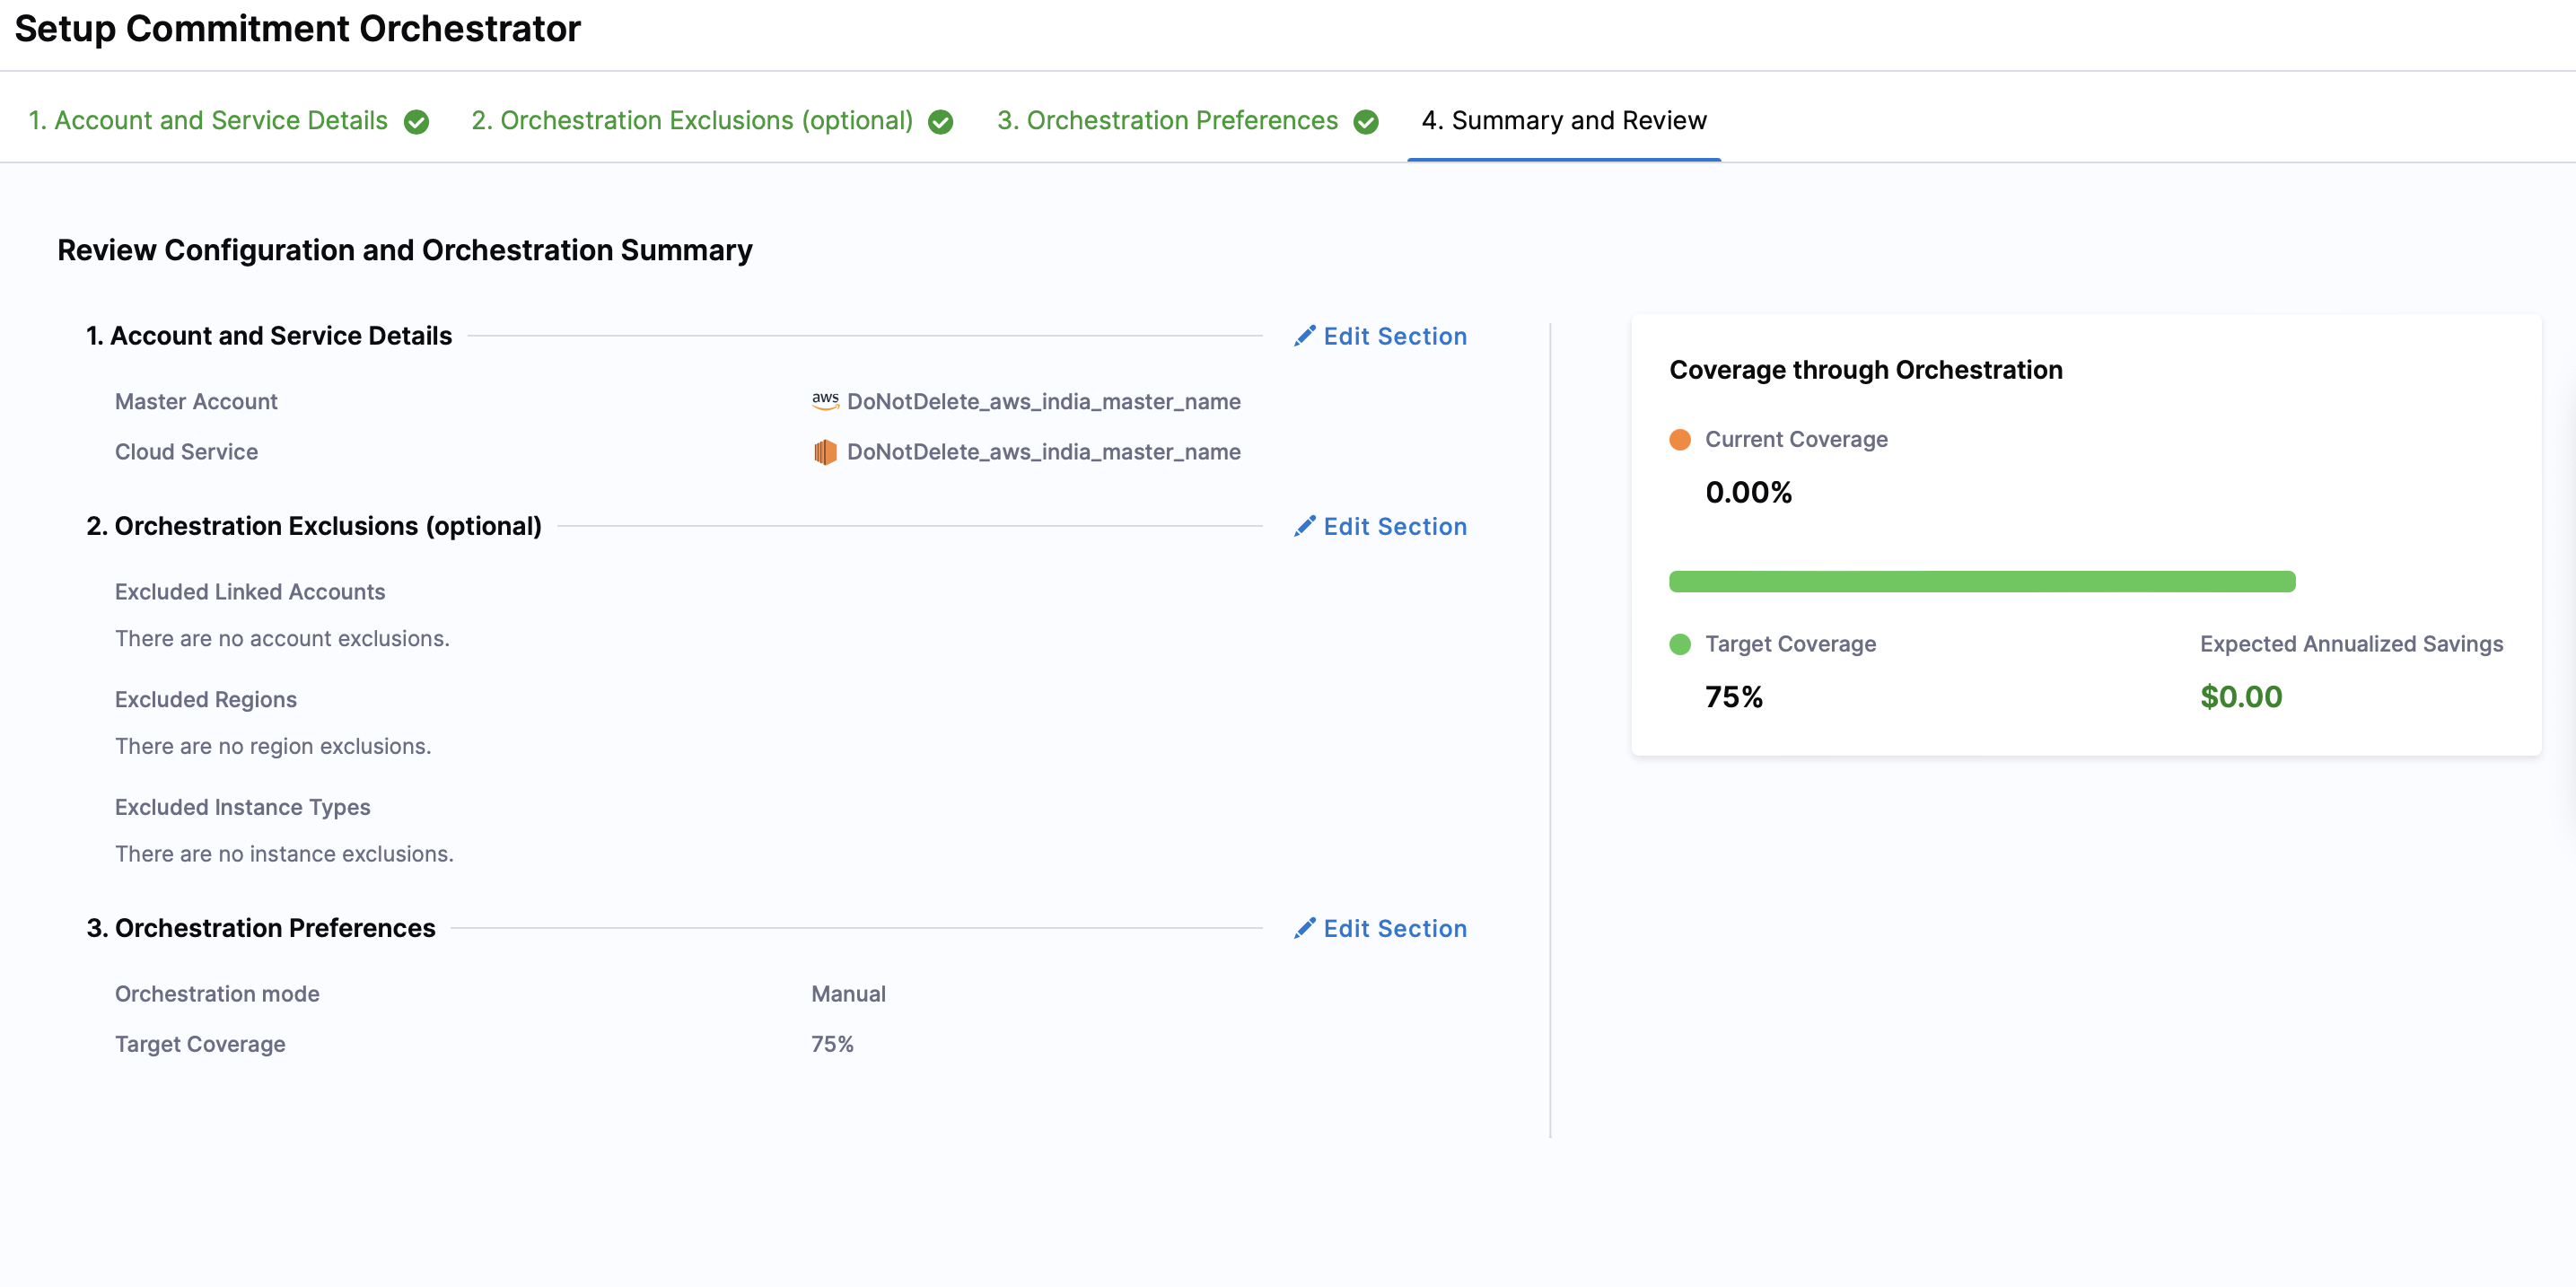This screenshot has height=1287, width=2576.
Task: Select the Summary and Review tab
Action: tap(1564, 120)
